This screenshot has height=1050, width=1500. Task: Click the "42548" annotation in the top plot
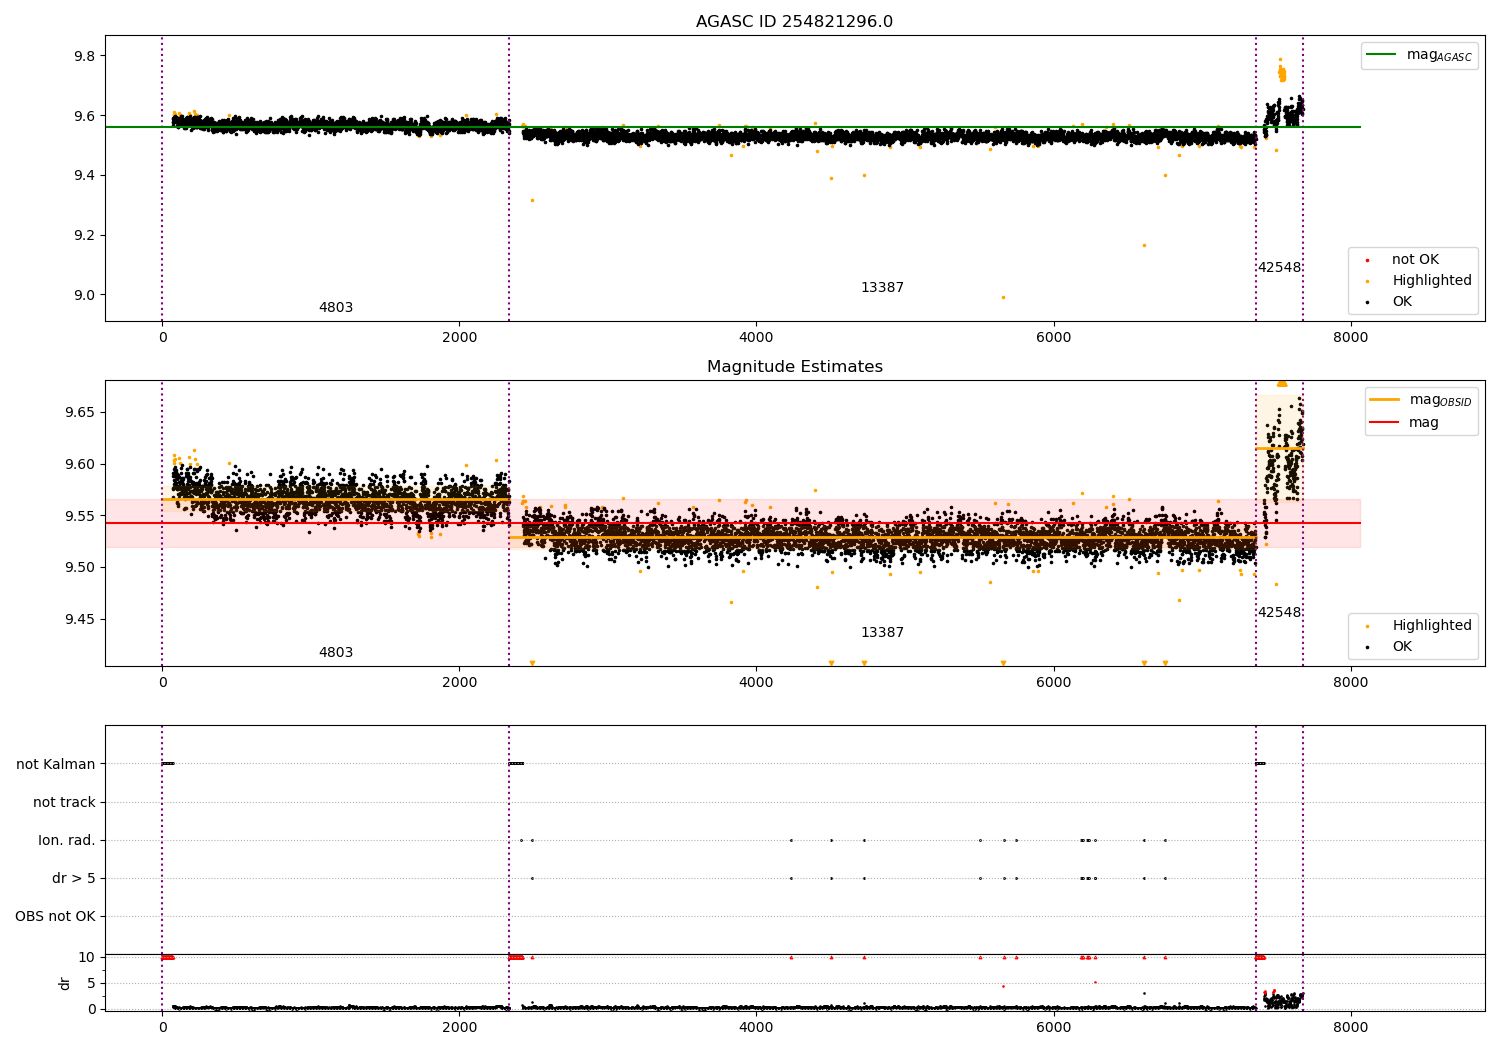(1279, 268)
